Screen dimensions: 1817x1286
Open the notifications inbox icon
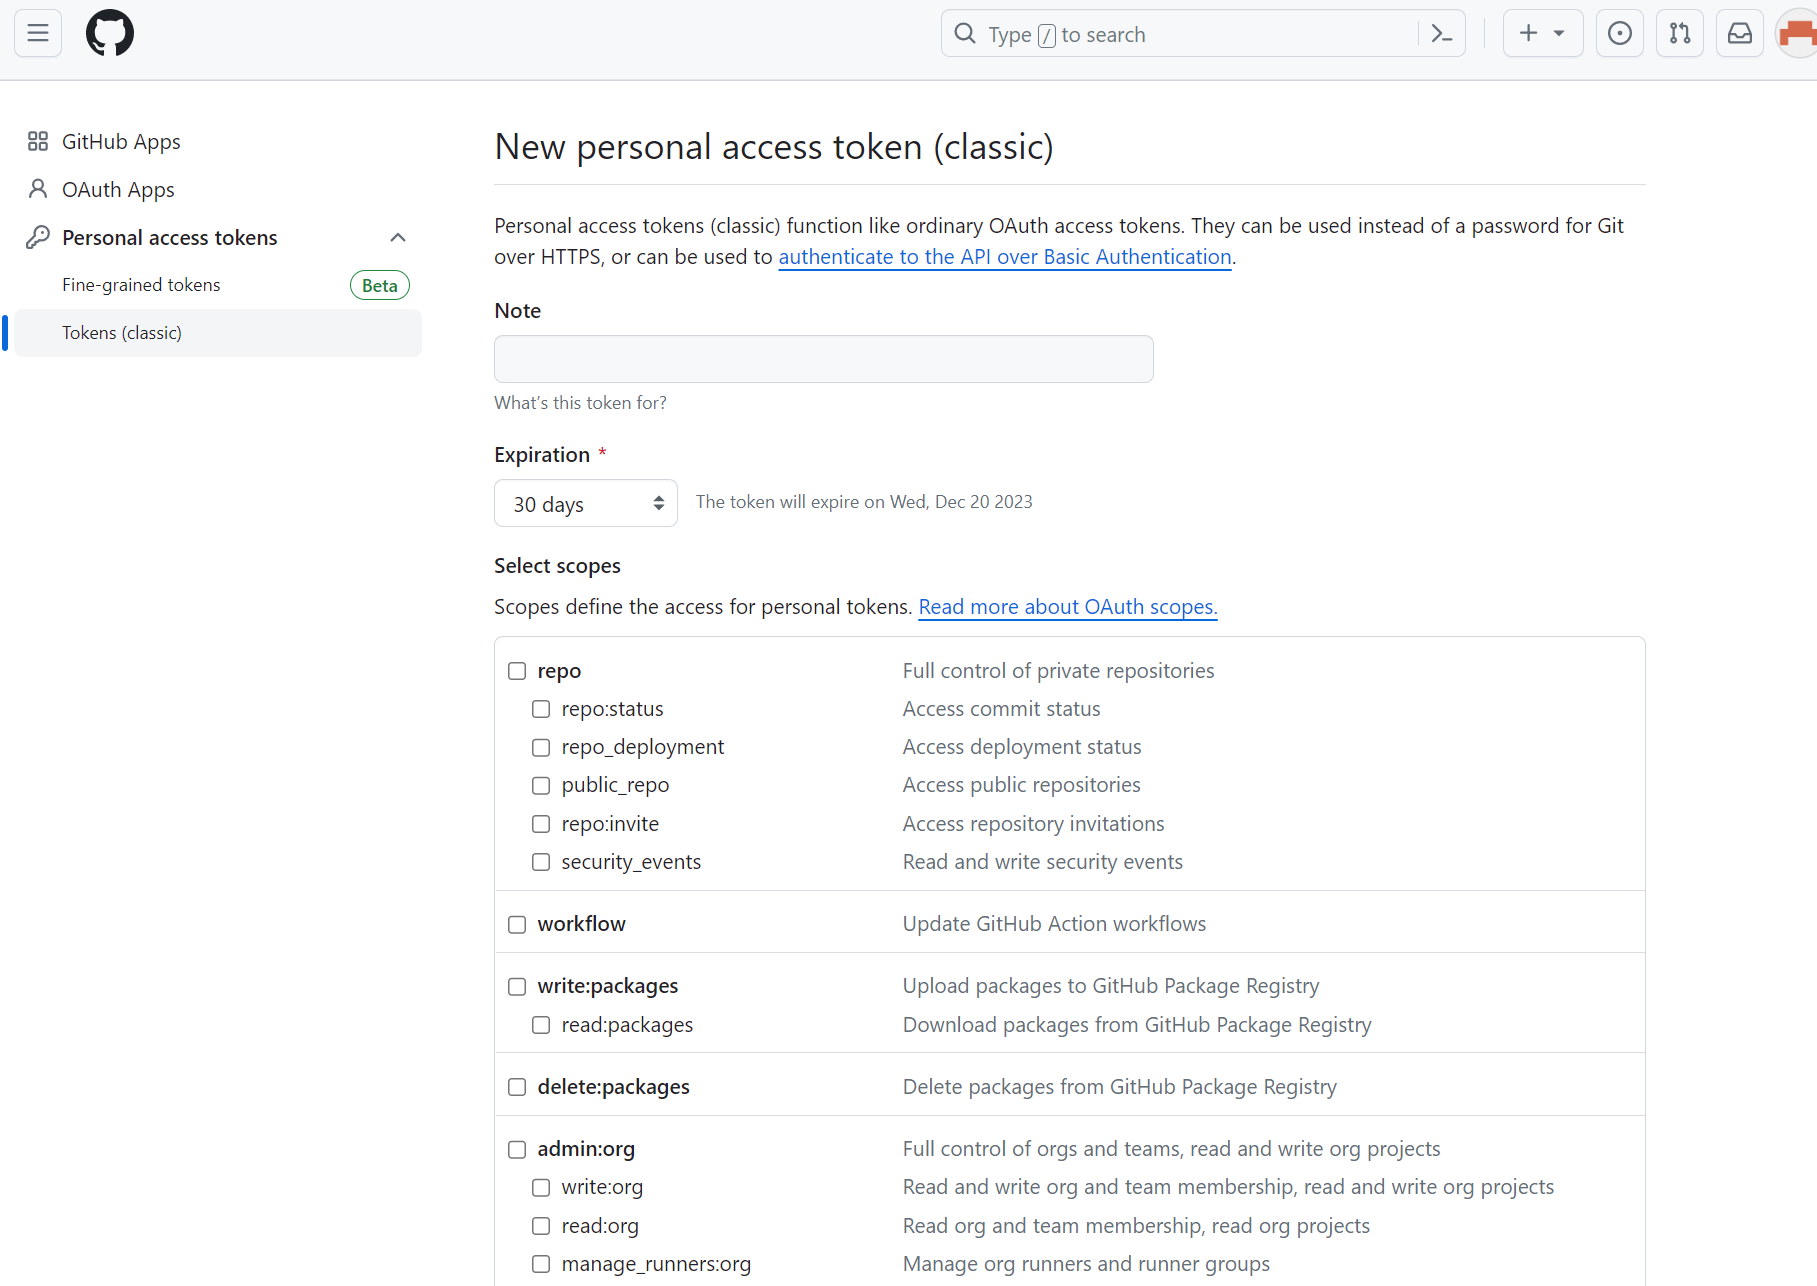pyautogui.click(x=1739, y=33)
